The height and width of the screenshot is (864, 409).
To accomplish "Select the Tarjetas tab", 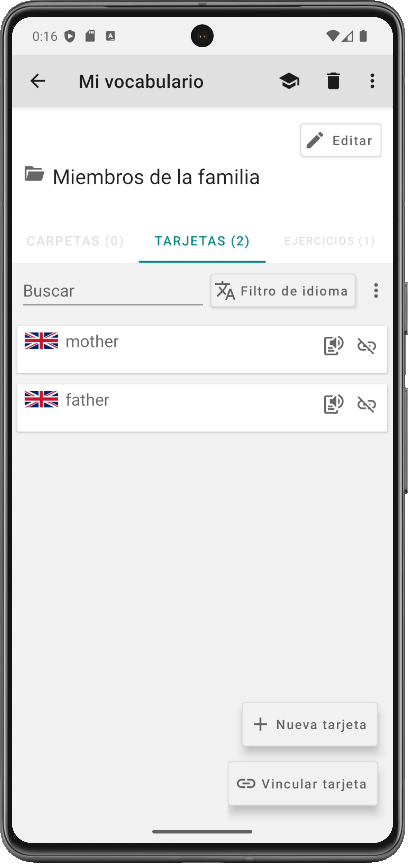I will pos(202,241).
